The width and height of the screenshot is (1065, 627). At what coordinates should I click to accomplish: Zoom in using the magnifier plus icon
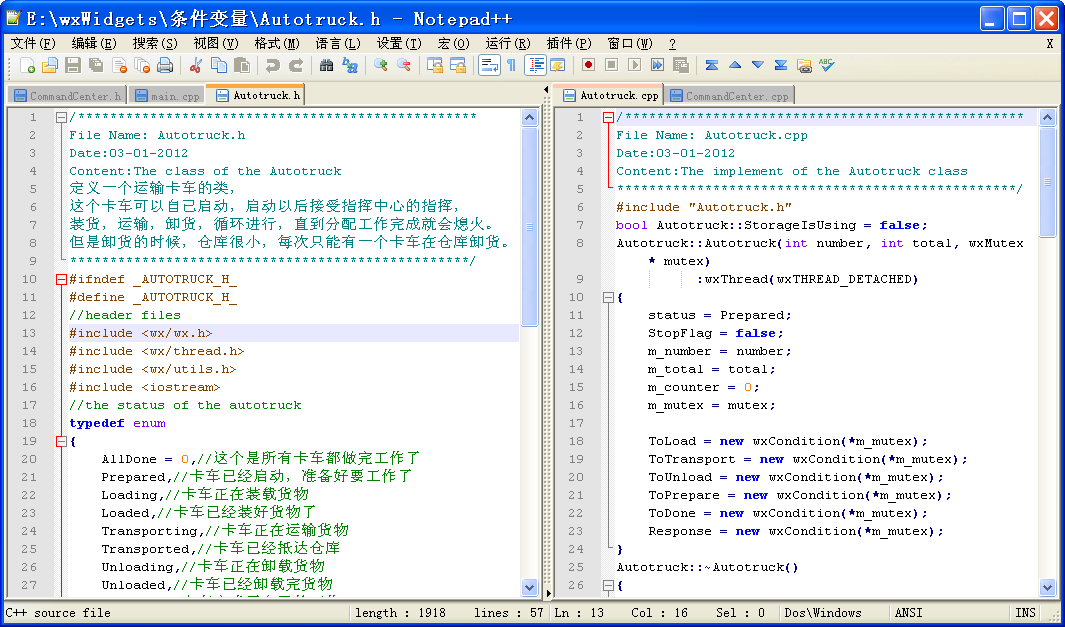coord(380,65)
